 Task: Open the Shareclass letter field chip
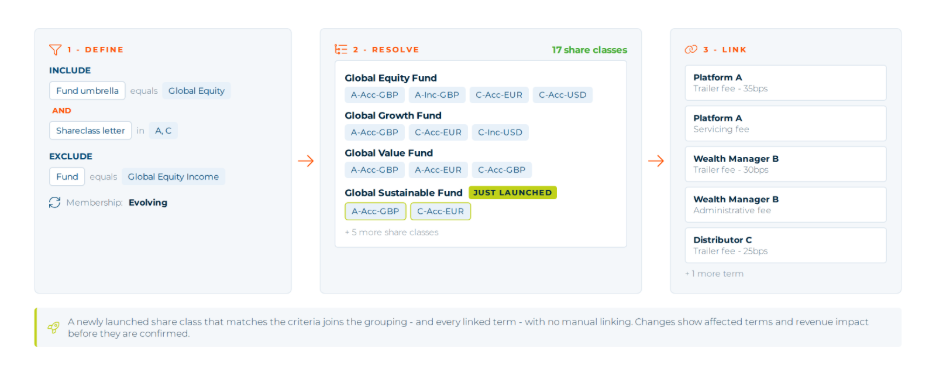pyautogui.click(x=90, y=131)
